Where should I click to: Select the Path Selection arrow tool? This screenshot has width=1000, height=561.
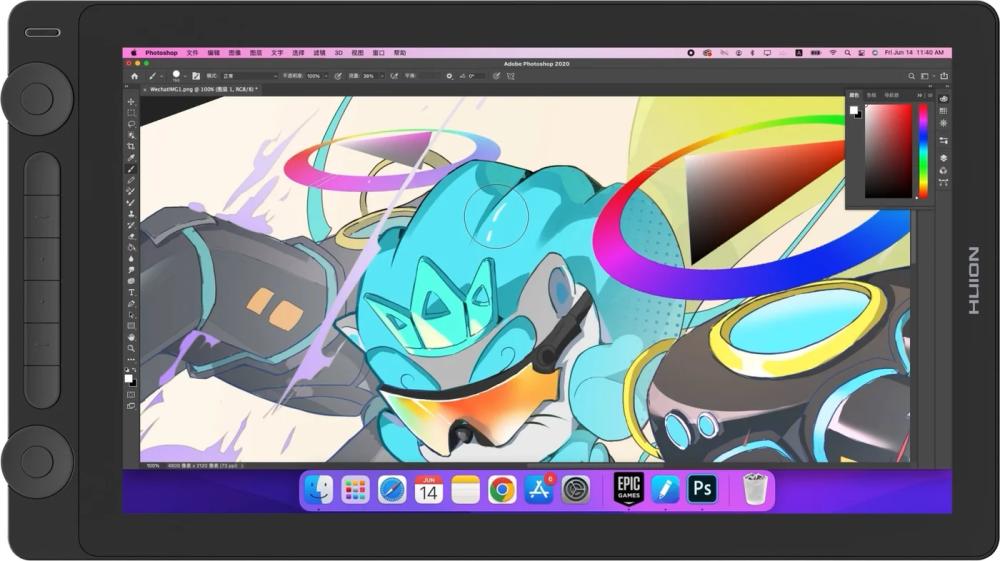click(131, 315)
